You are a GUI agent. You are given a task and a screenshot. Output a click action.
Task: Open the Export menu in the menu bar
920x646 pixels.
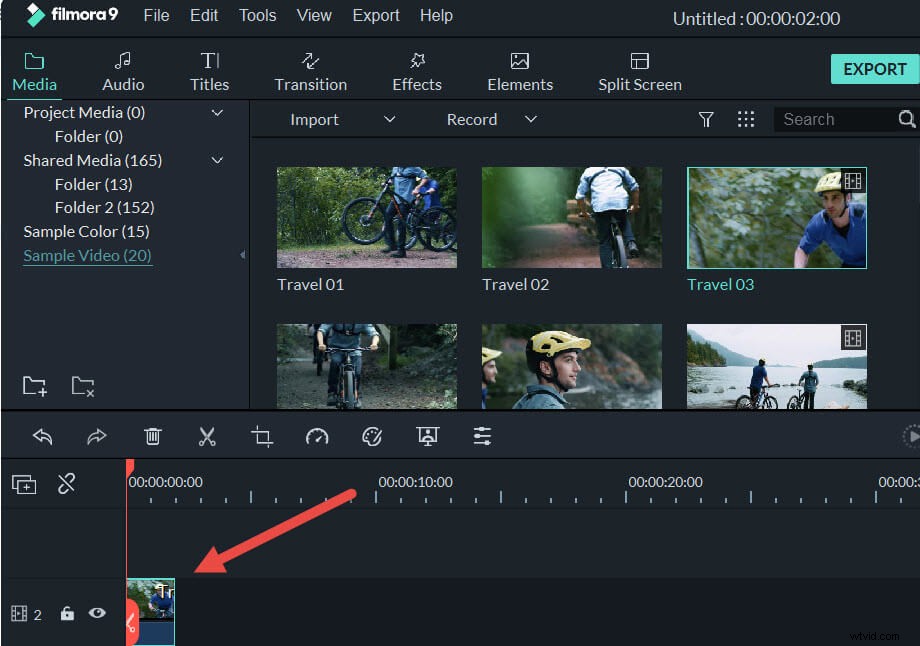376,15
